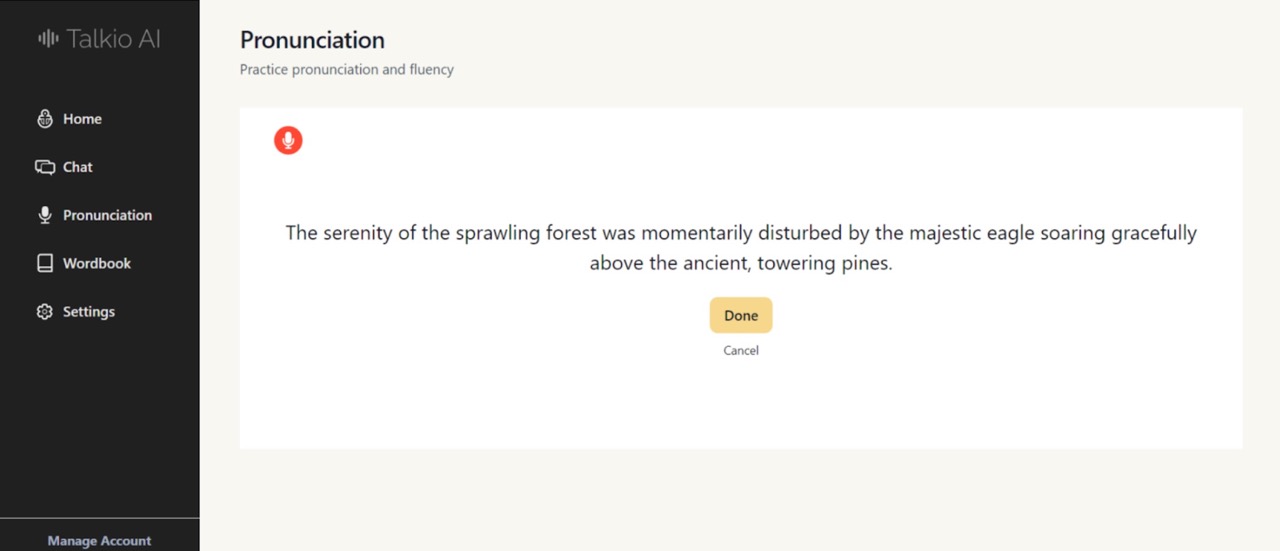The width and height of the screenshot is (1280, 551).
Task: Click the "Practice pronunciation and fluency" subtitle
Action: pos(347,69)
